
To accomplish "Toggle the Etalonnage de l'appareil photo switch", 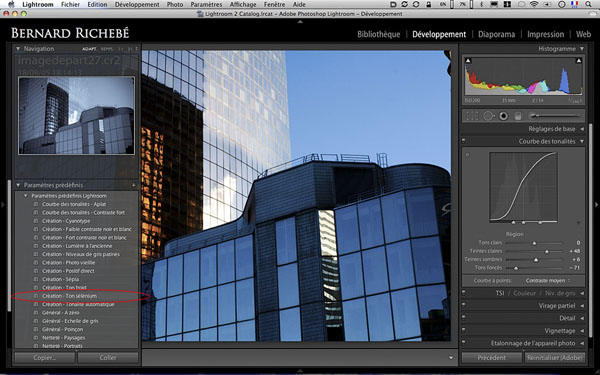I will click(x=463, y=343).
